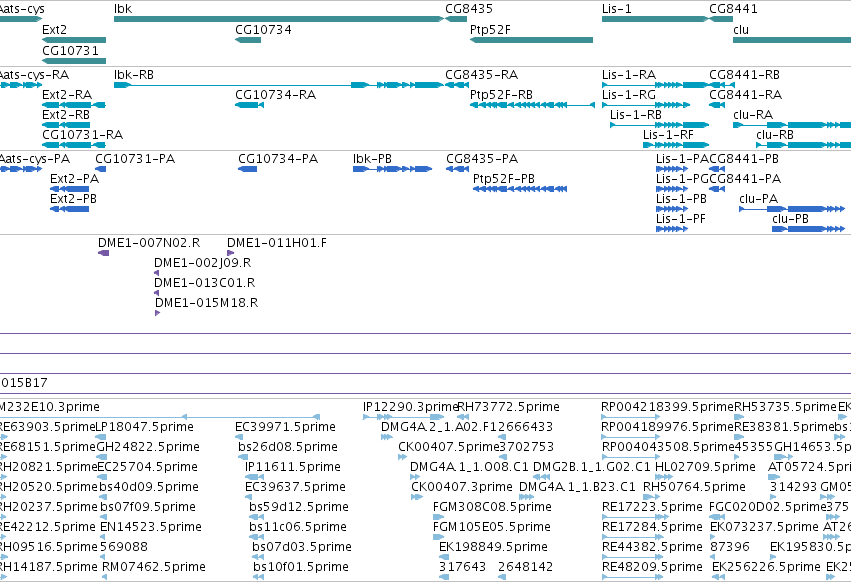This screenshot has width=851, height=582.
Task: Select EST RM07462.5prime
Action: [x=154, y=567]
